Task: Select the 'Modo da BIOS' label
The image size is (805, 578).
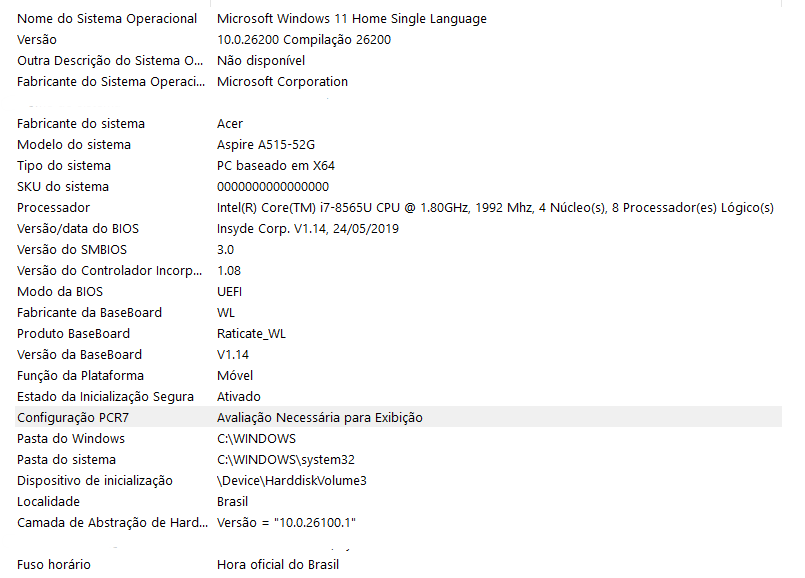Action: (60, 292)
